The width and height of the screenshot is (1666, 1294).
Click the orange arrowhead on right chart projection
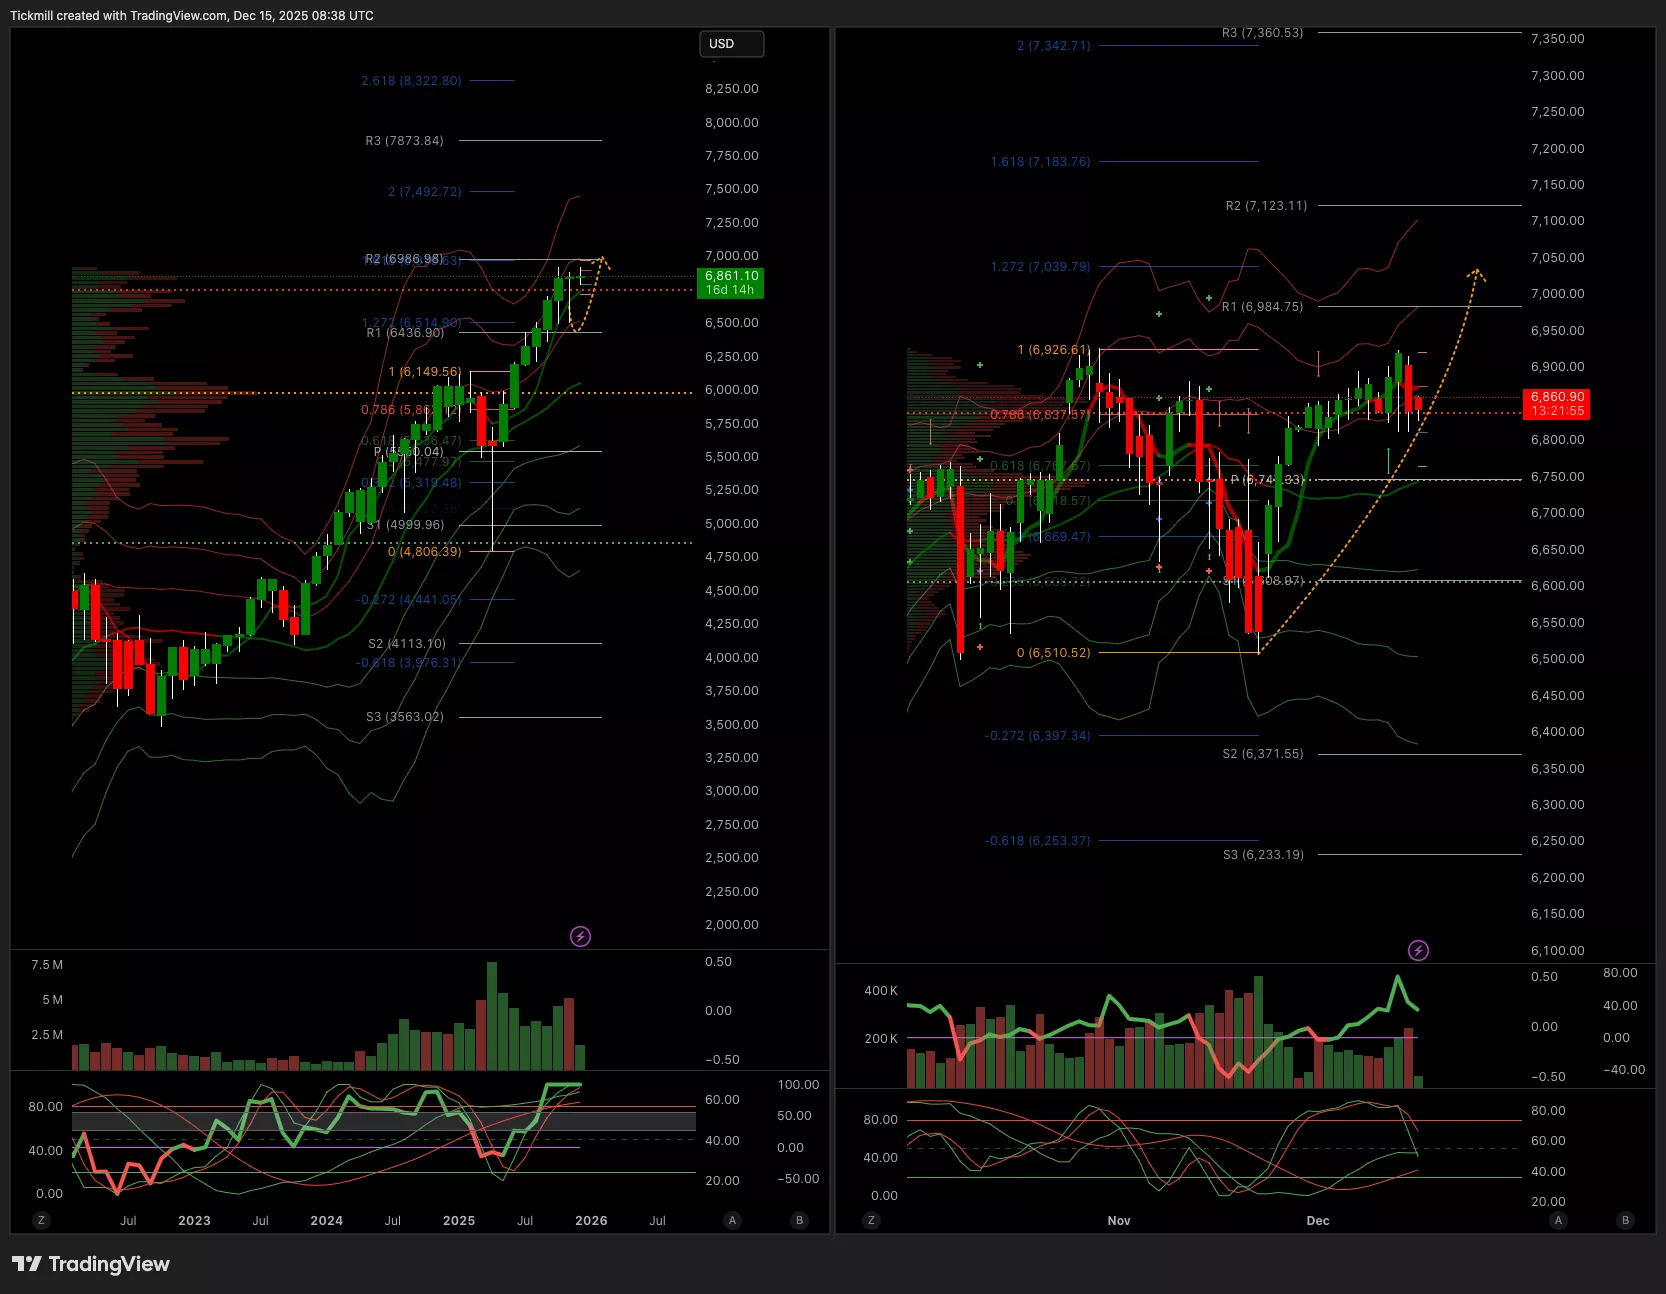click(1476, 272)
